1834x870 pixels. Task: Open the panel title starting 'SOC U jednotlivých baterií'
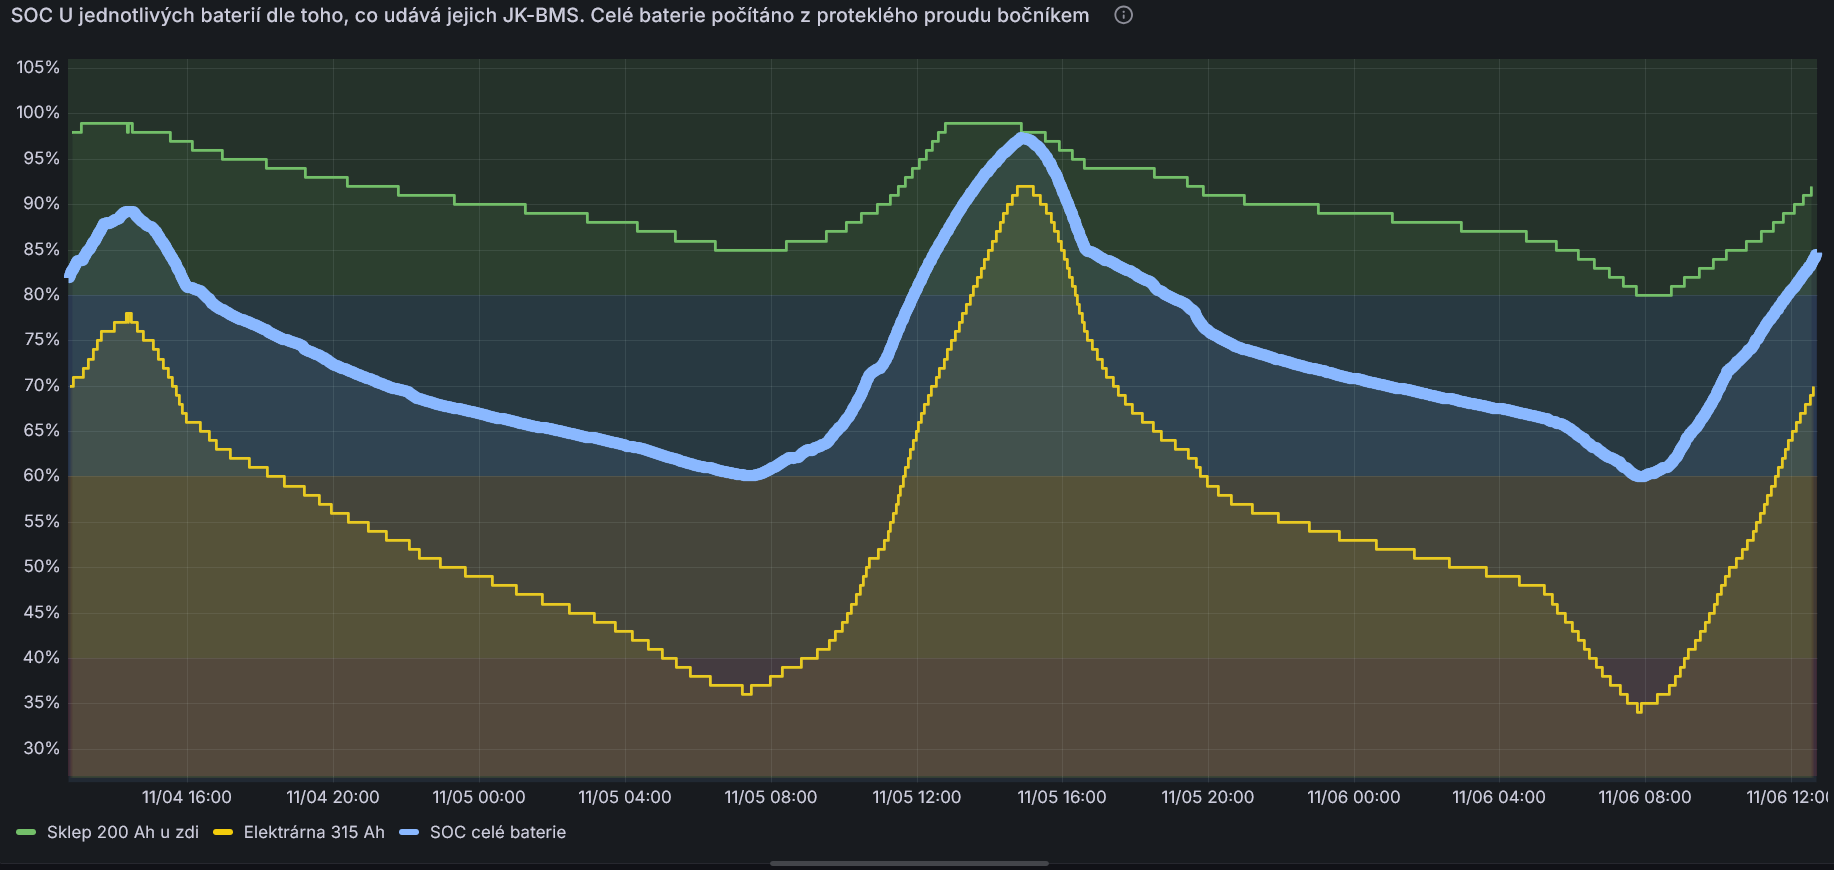click(550, 15)
